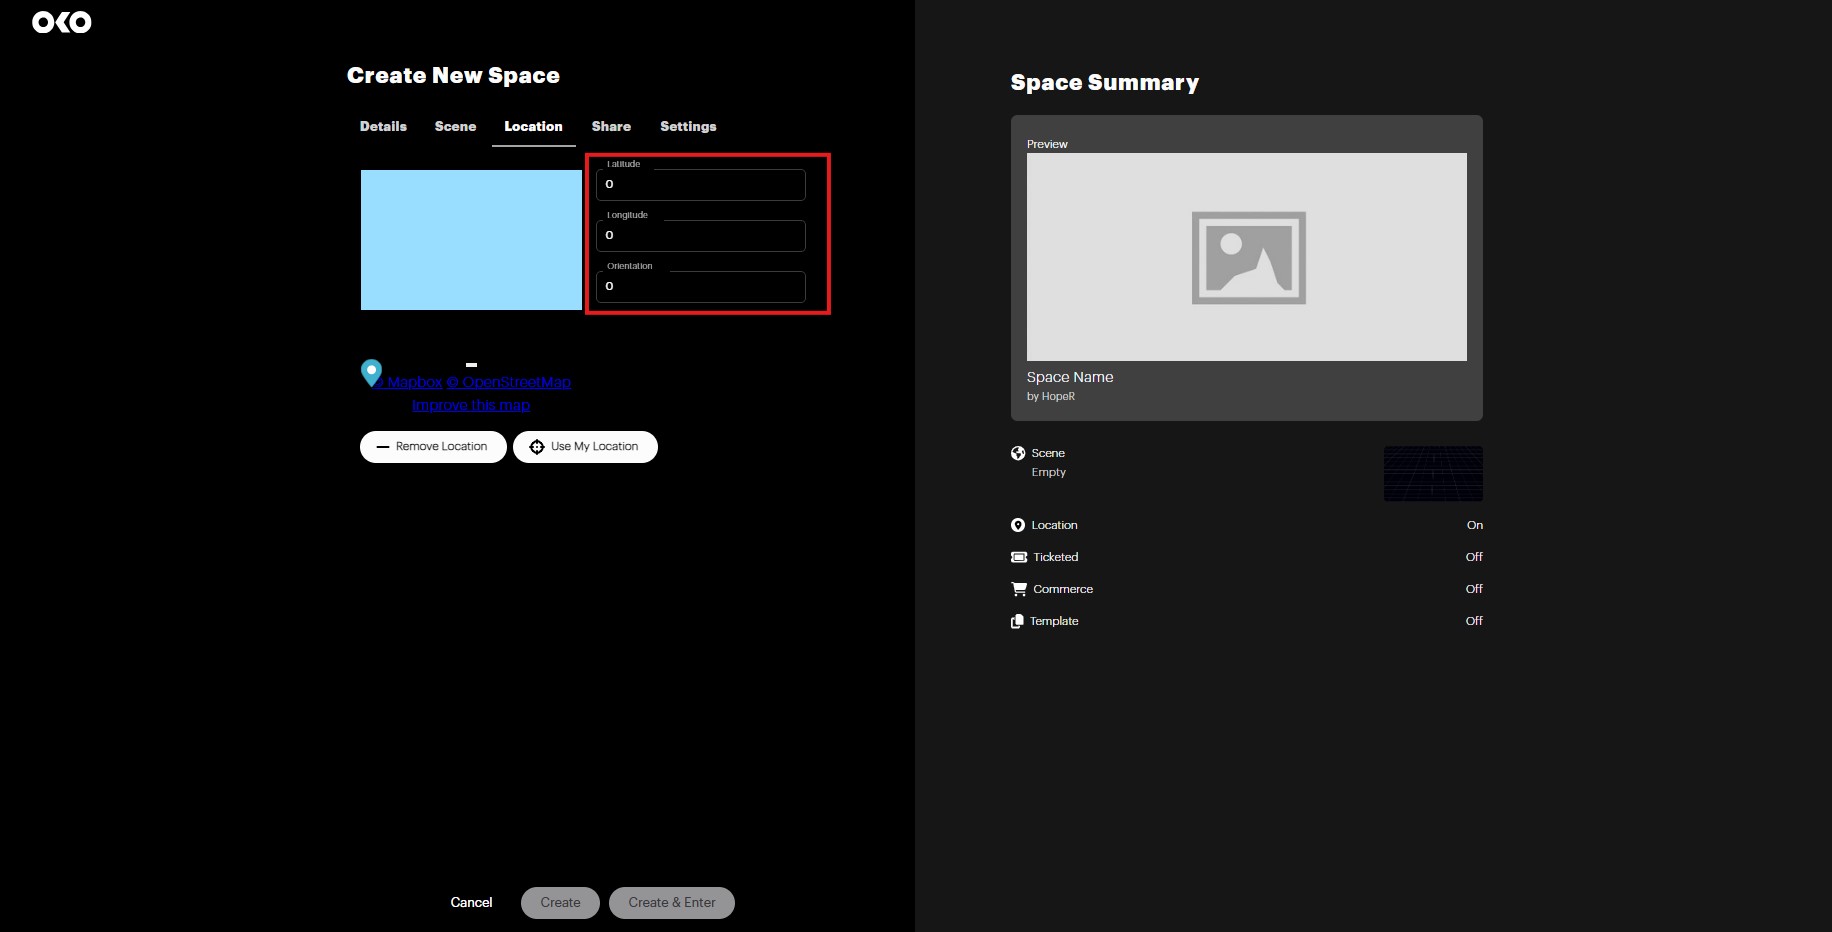Focus the Longitude input field
Viewport: 1832px width, 932px height.
pos(700,236)
